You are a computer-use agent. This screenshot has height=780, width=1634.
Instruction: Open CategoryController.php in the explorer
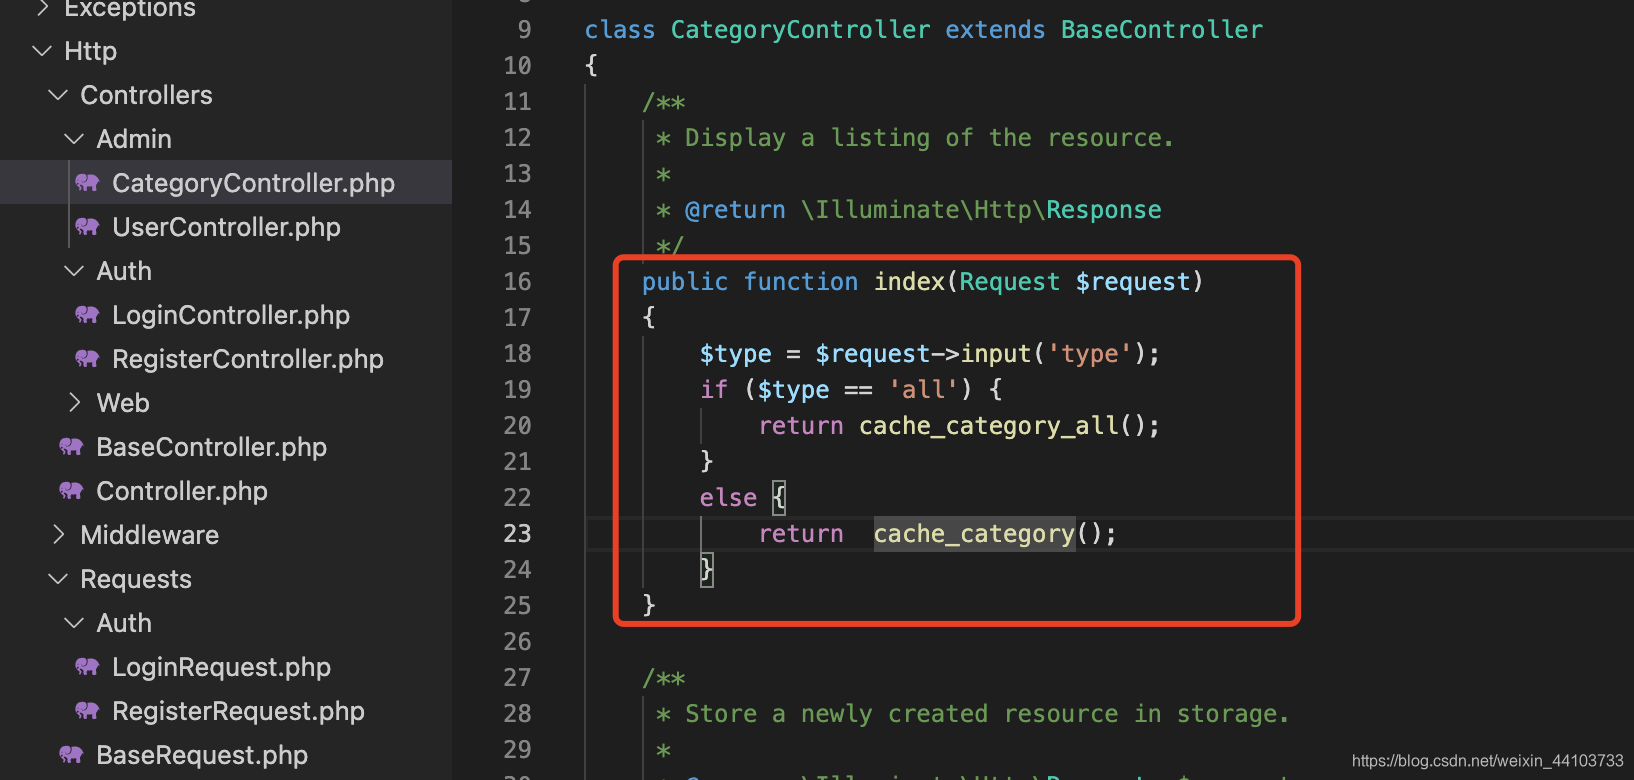(x=253, y=183)
